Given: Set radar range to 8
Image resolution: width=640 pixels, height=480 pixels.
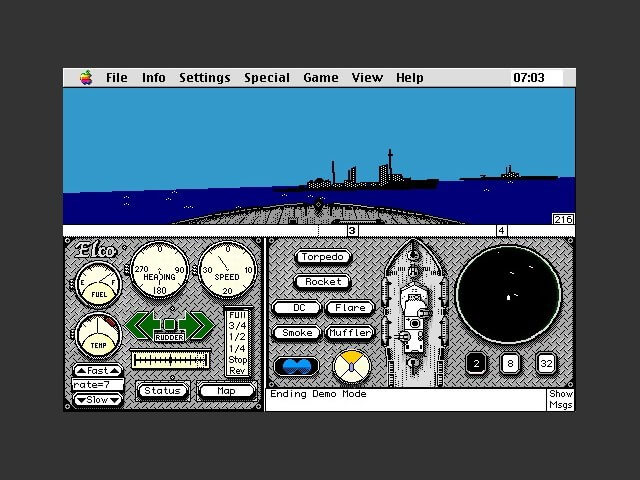Looking at the screenshot, I should (510, 363).
